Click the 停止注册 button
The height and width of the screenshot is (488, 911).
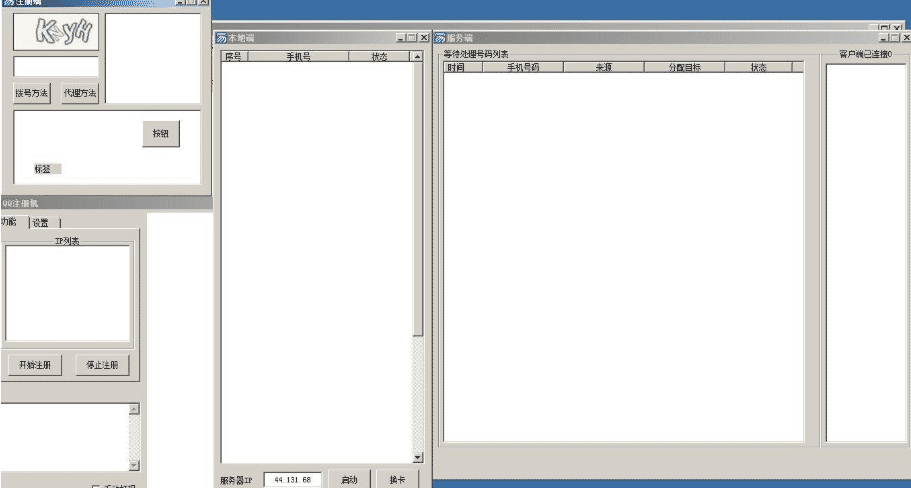(101, 365)
